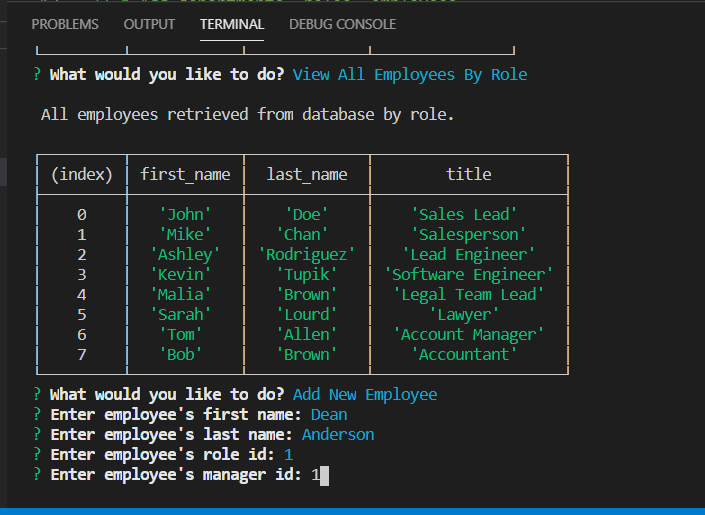
Task: Click the 'Rodriguez' last name cell
Action: tap(307, 255)
